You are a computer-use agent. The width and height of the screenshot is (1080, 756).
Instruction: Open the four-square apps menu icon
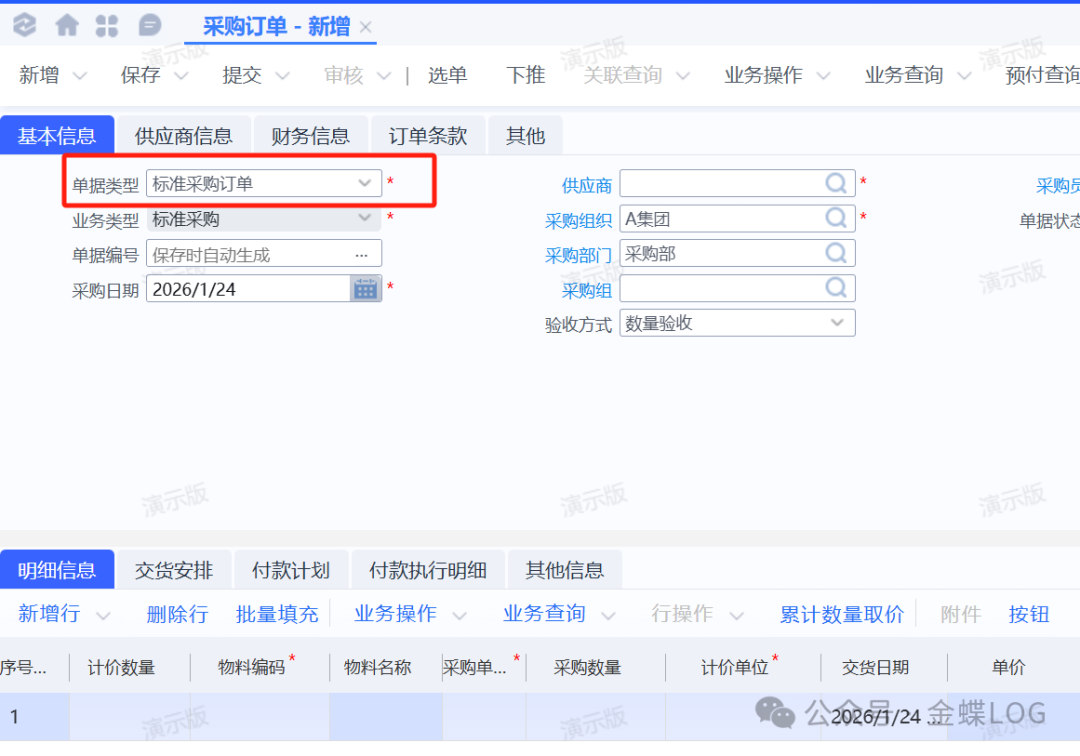(x=108, y=25)
